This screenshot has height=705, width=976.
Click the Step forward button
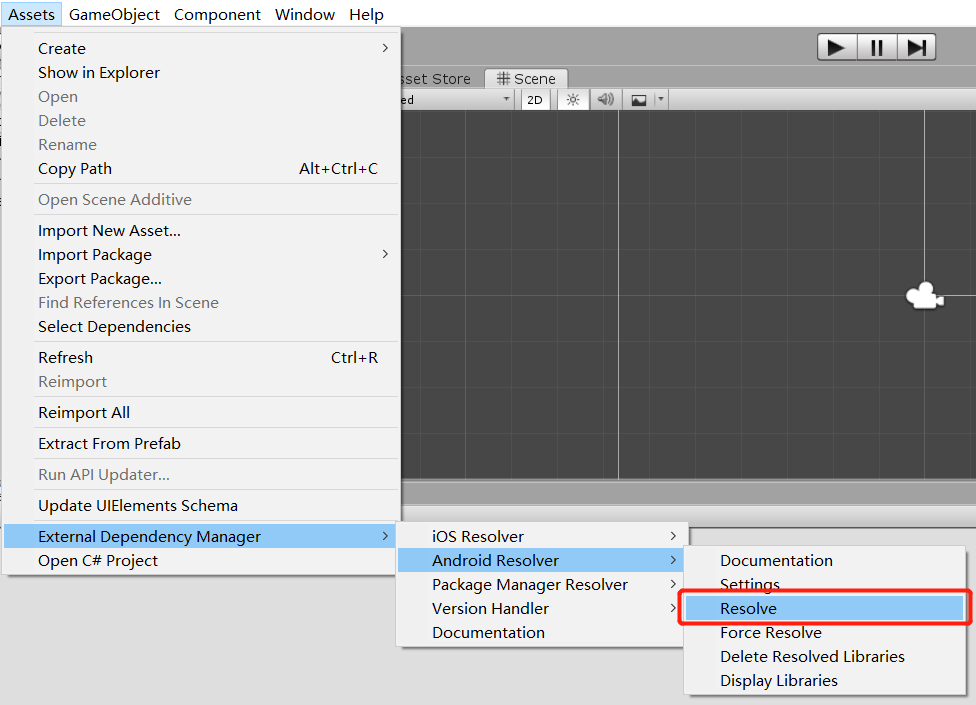point(915,47)
